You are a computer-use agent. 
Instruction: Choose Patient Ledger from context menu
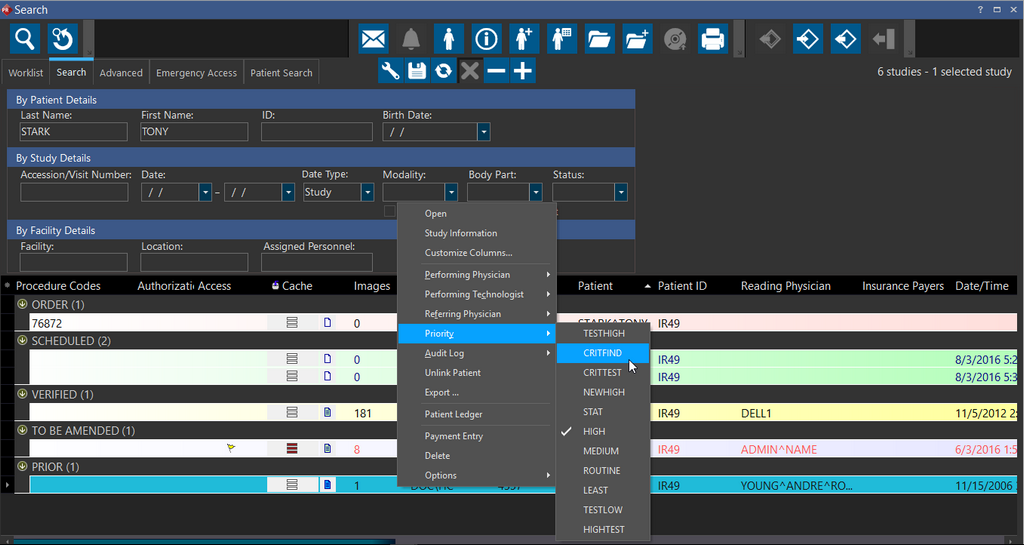coord(453,414)
